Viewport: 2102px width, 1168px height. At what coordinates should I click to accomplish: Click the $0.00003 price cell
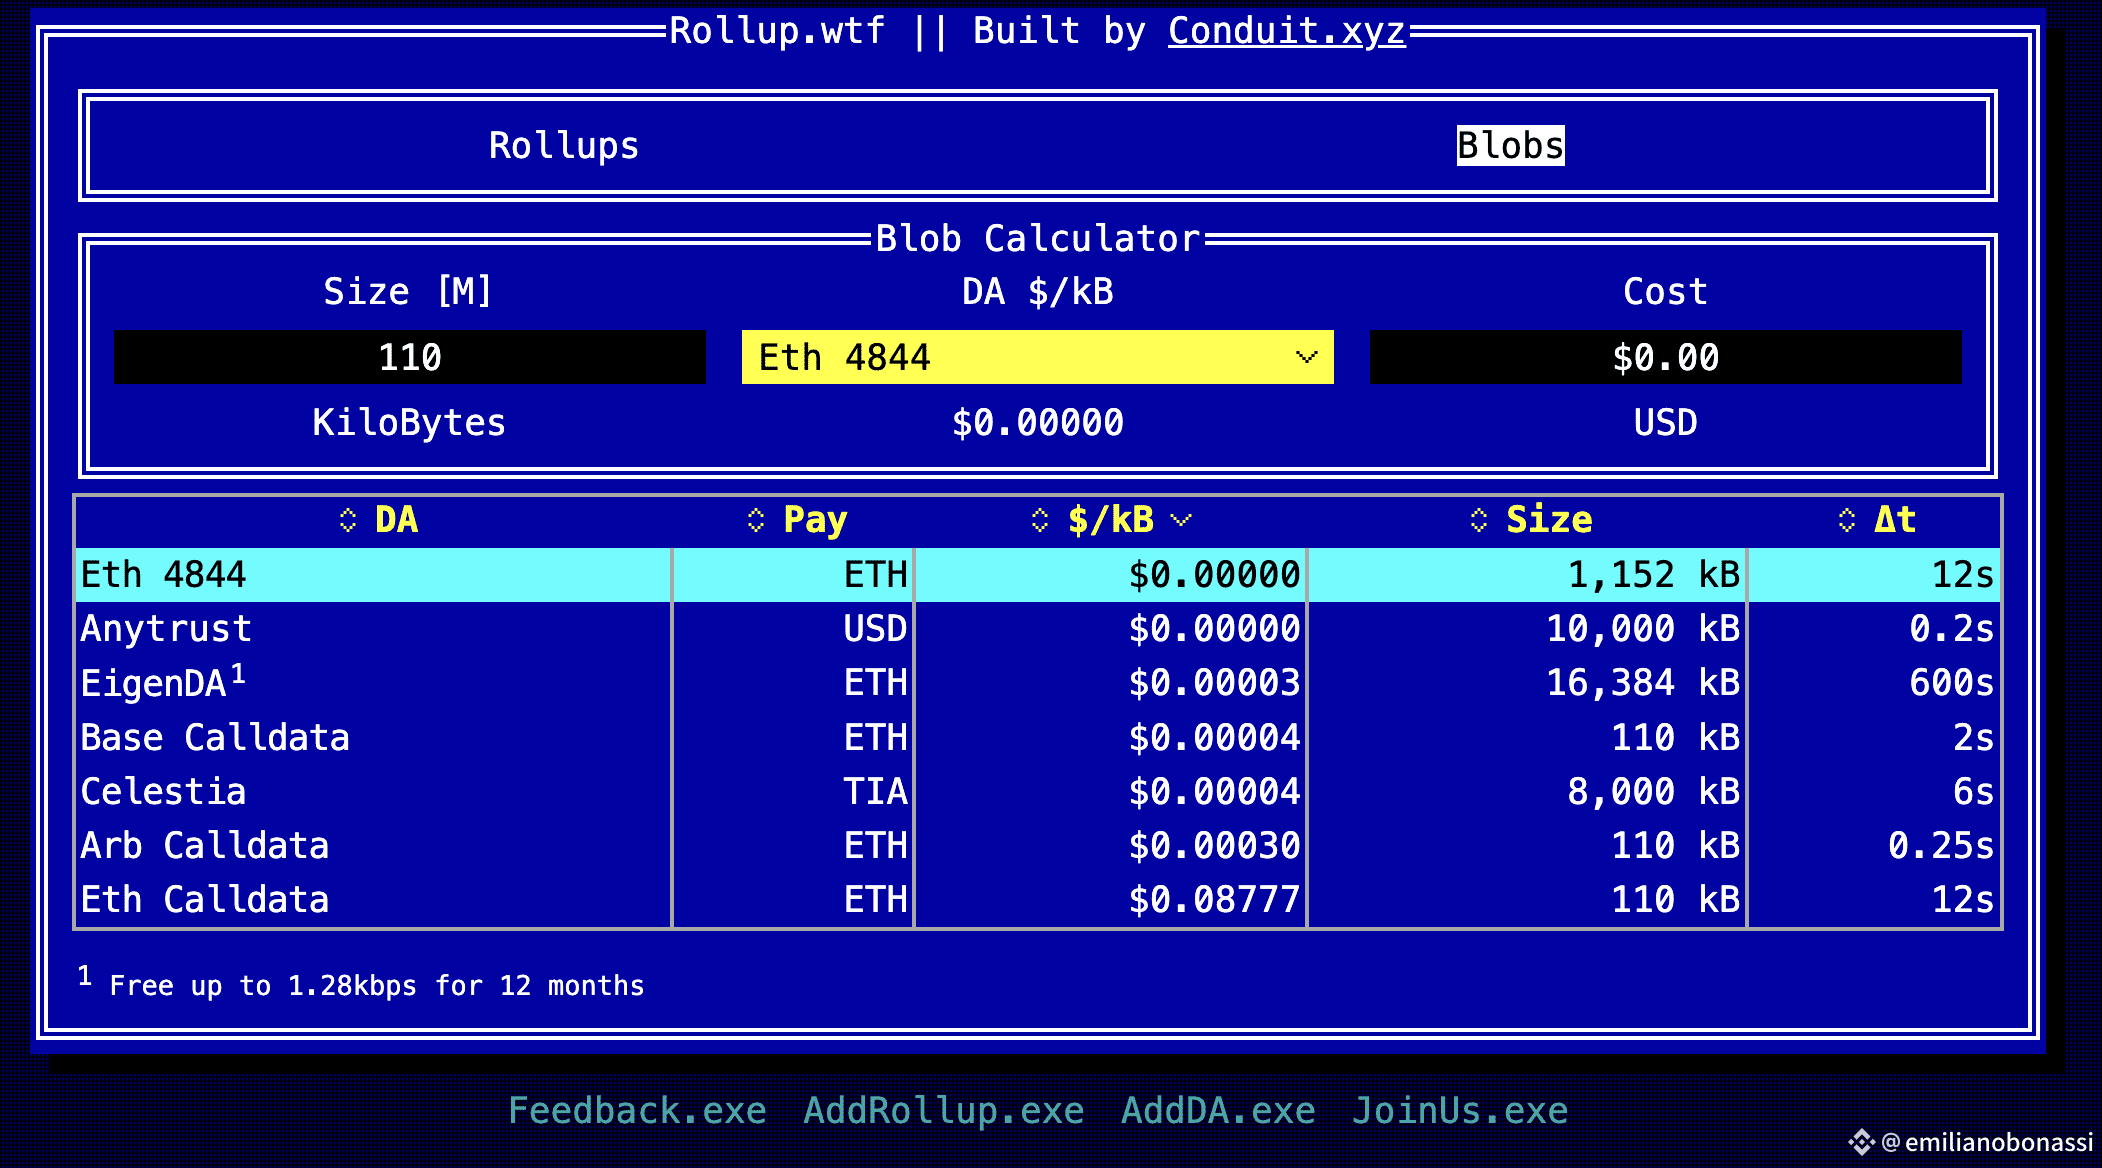pyautogui.click(x=1214, y=683)
